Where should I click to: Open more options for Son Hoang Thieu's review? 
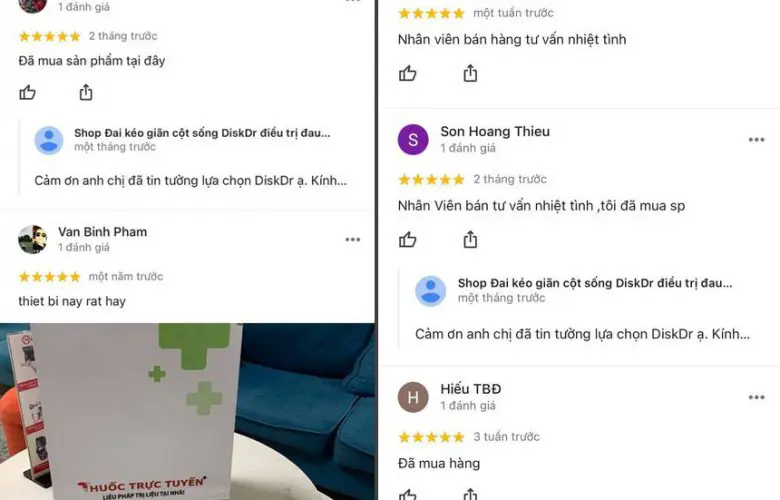click(x=756, y=140)
